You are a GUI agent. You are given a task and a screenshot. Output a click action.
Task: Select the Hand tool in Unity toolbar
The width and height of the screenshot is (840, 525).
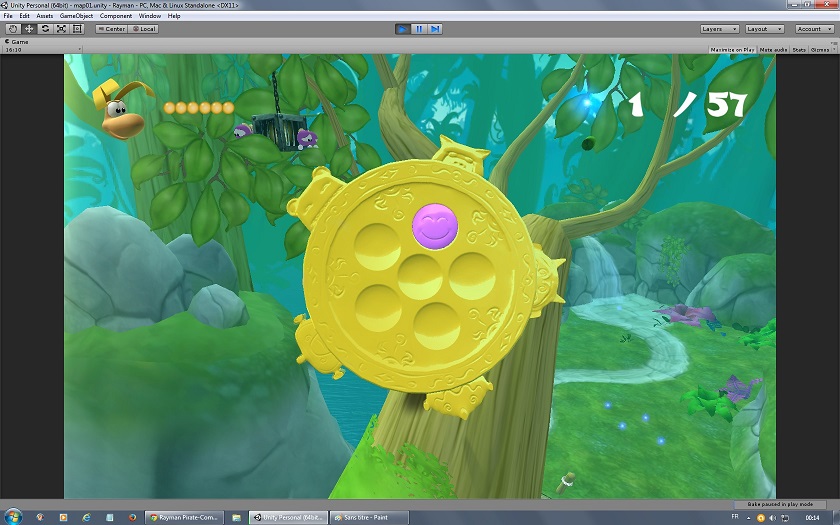pos(13,29)
